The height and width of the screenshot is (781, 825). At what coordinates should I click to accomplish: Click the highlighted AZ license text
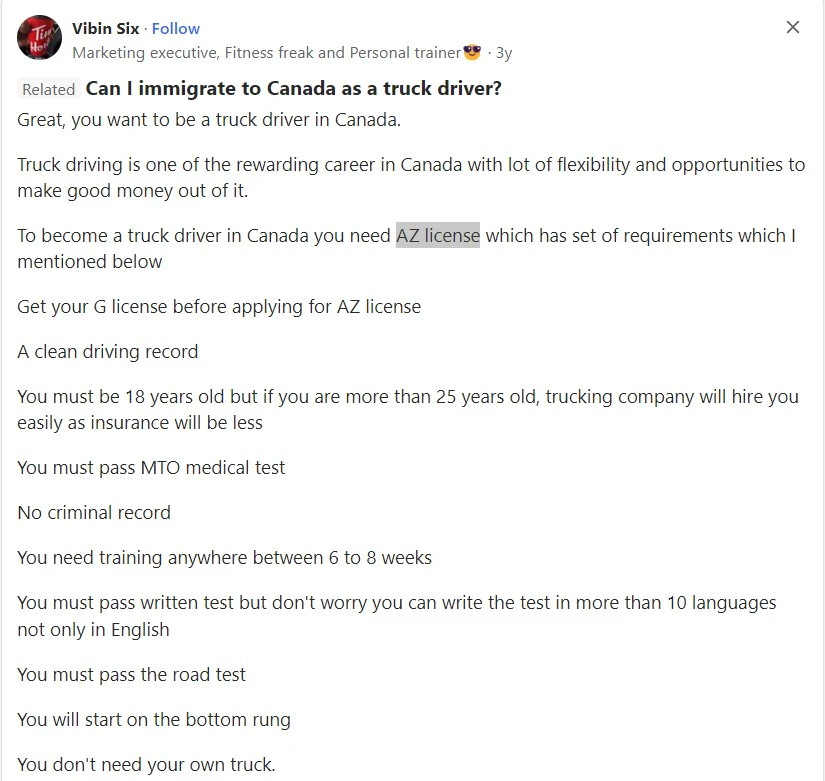tap(438, 235)
